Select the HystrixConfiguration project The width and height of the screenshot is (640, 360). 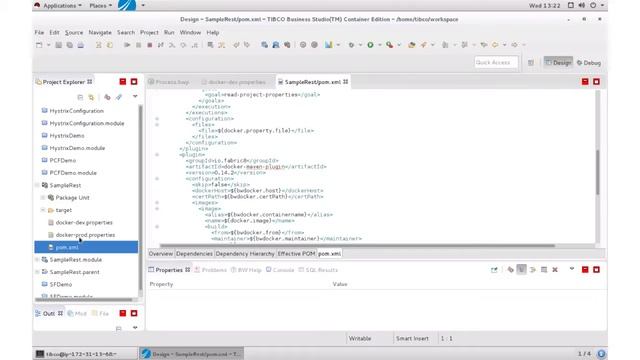[x=76, y=111]
